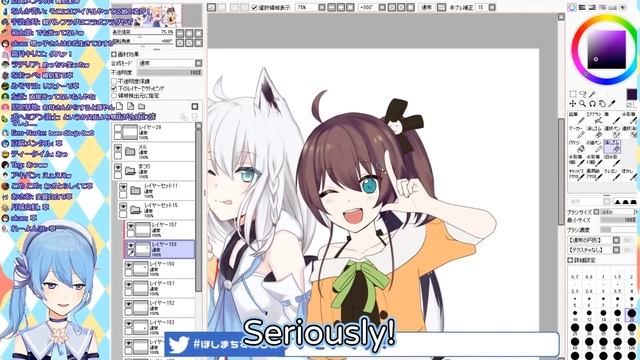Click the +000° rotation angle field
The image size is (640, 360).
[x=368, y=7]
